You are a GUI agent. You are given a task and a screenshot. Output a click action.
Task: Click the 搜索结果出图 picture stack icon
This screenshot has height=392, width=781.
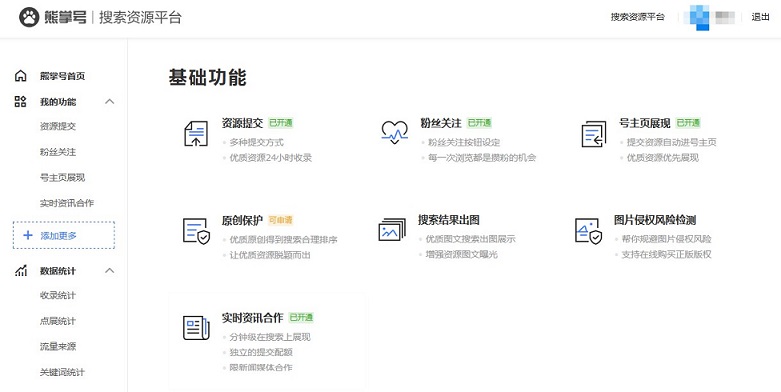(392, 230)
